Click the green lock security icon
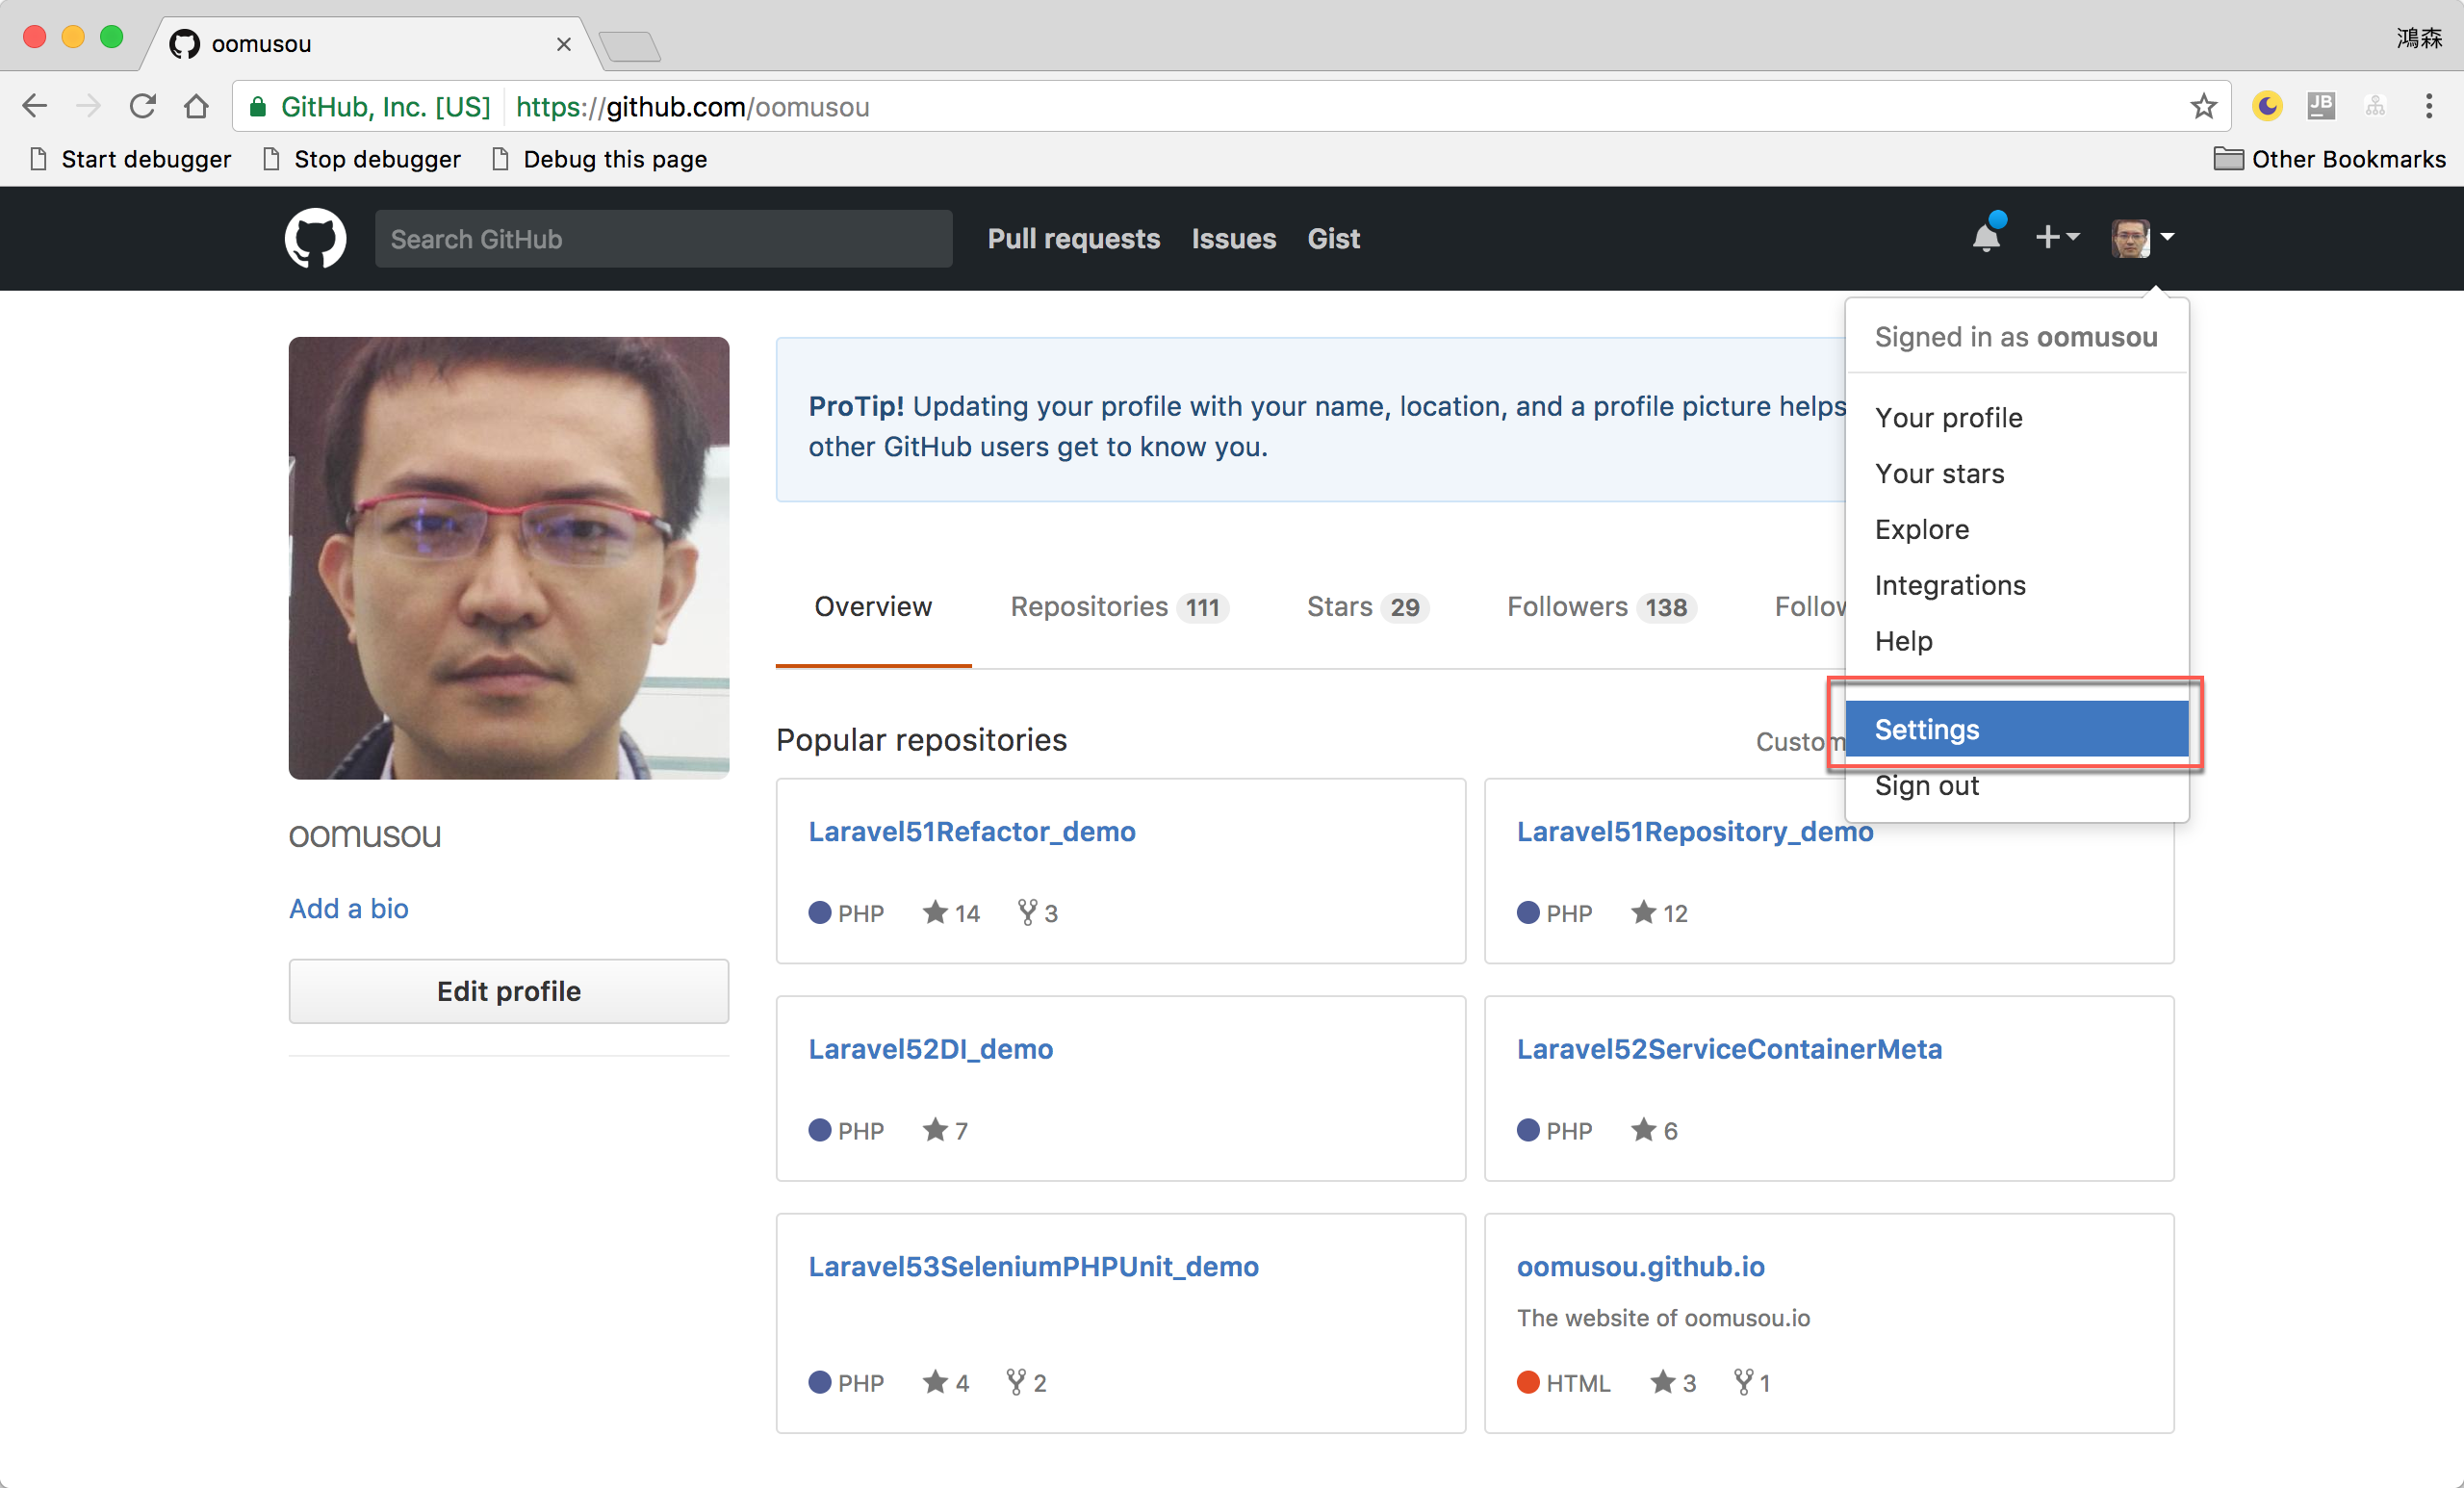Image resolution: width=2464 pixels, height=1488 pixels. 257,107
